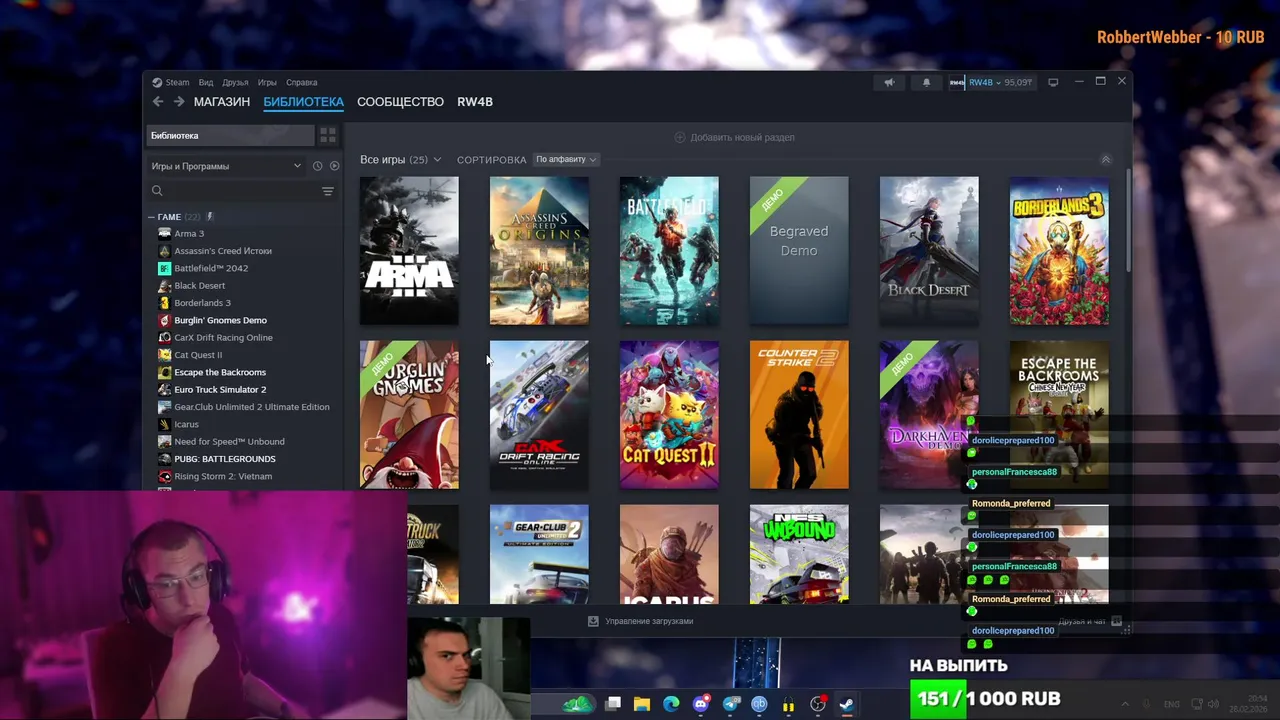
Task: Open the Друзья menu
Action: point(235,83)
